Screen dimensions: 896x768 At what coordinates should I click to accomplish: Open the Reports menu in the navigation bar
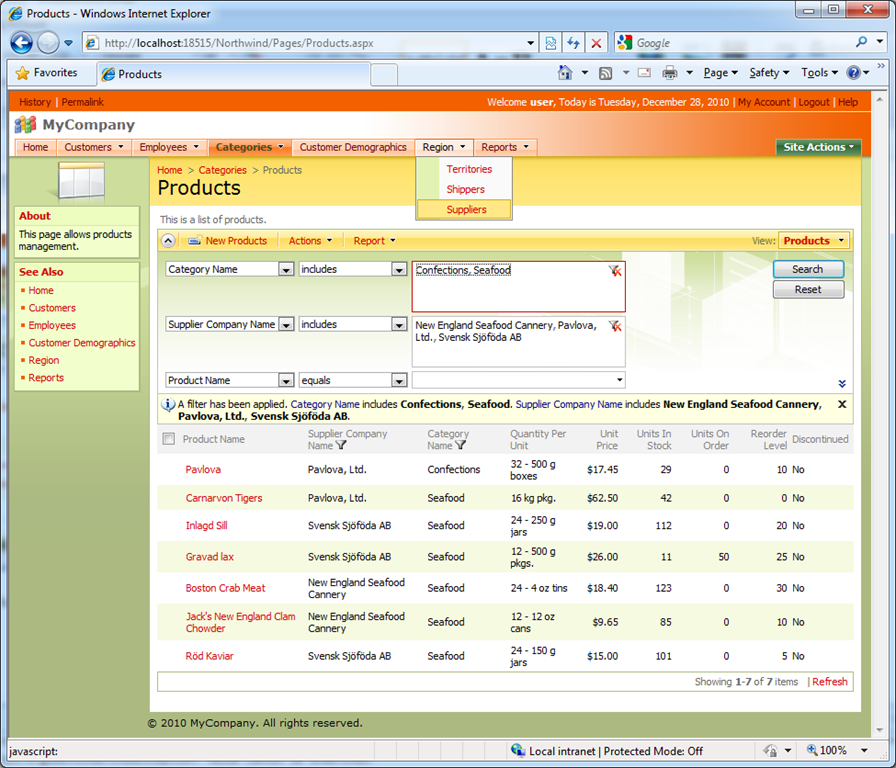tap(505, 147)
